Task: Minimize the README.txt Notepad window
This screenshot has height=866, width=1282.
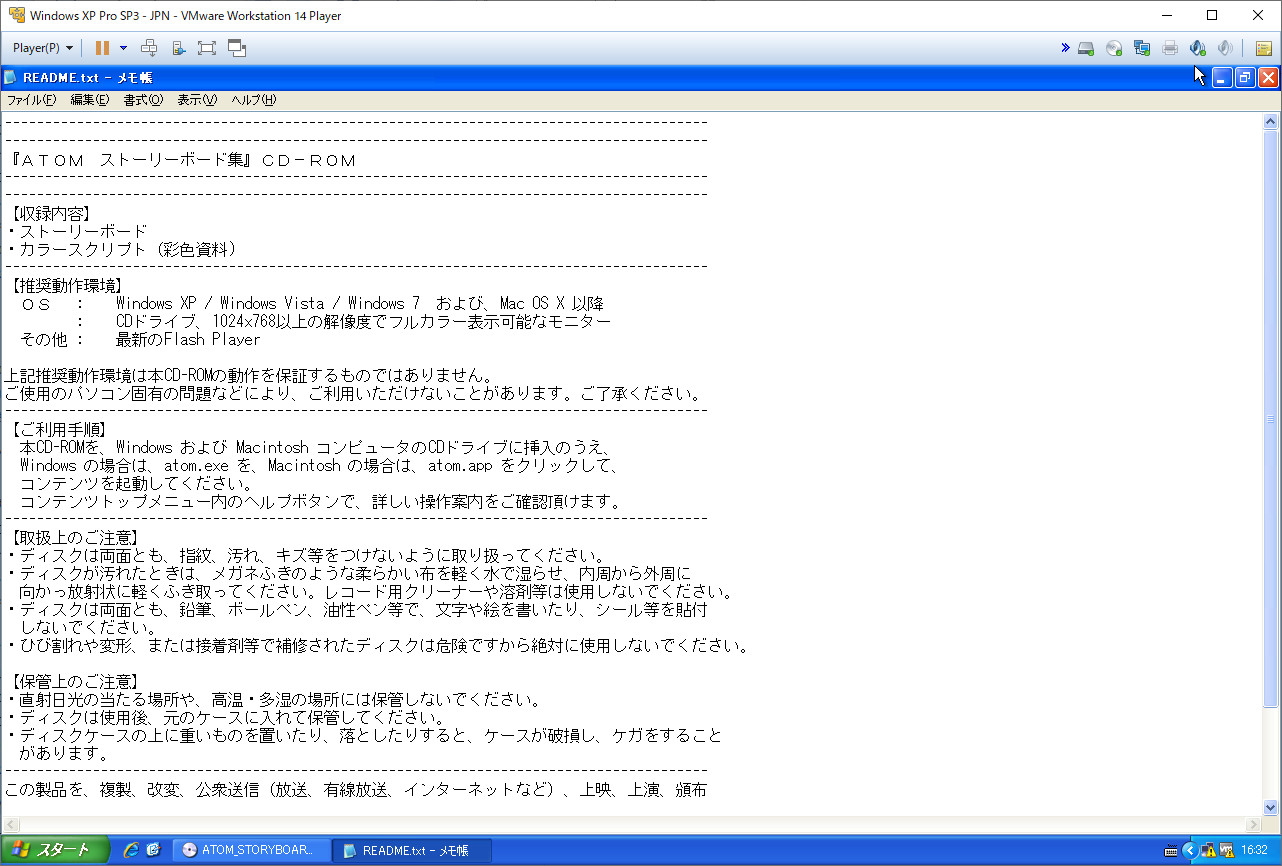Action: pyautogui.click(x=1222, y=77)
